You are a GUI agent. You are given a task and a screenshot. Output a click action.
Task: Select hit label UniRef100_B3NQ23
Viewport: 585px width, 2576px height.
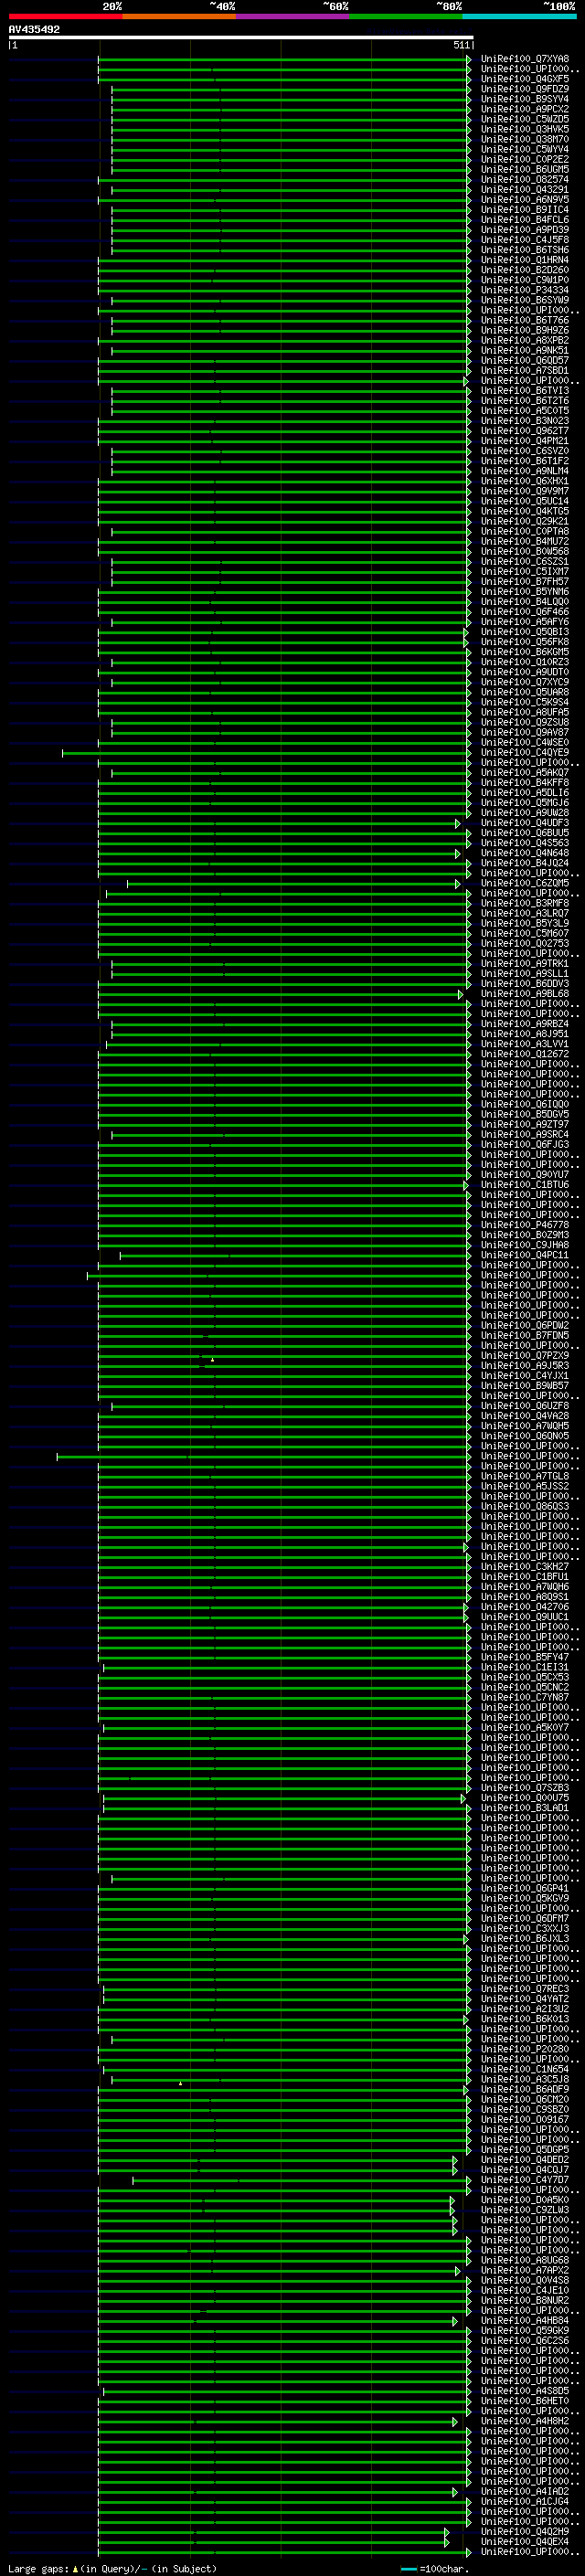pos(525,421)
